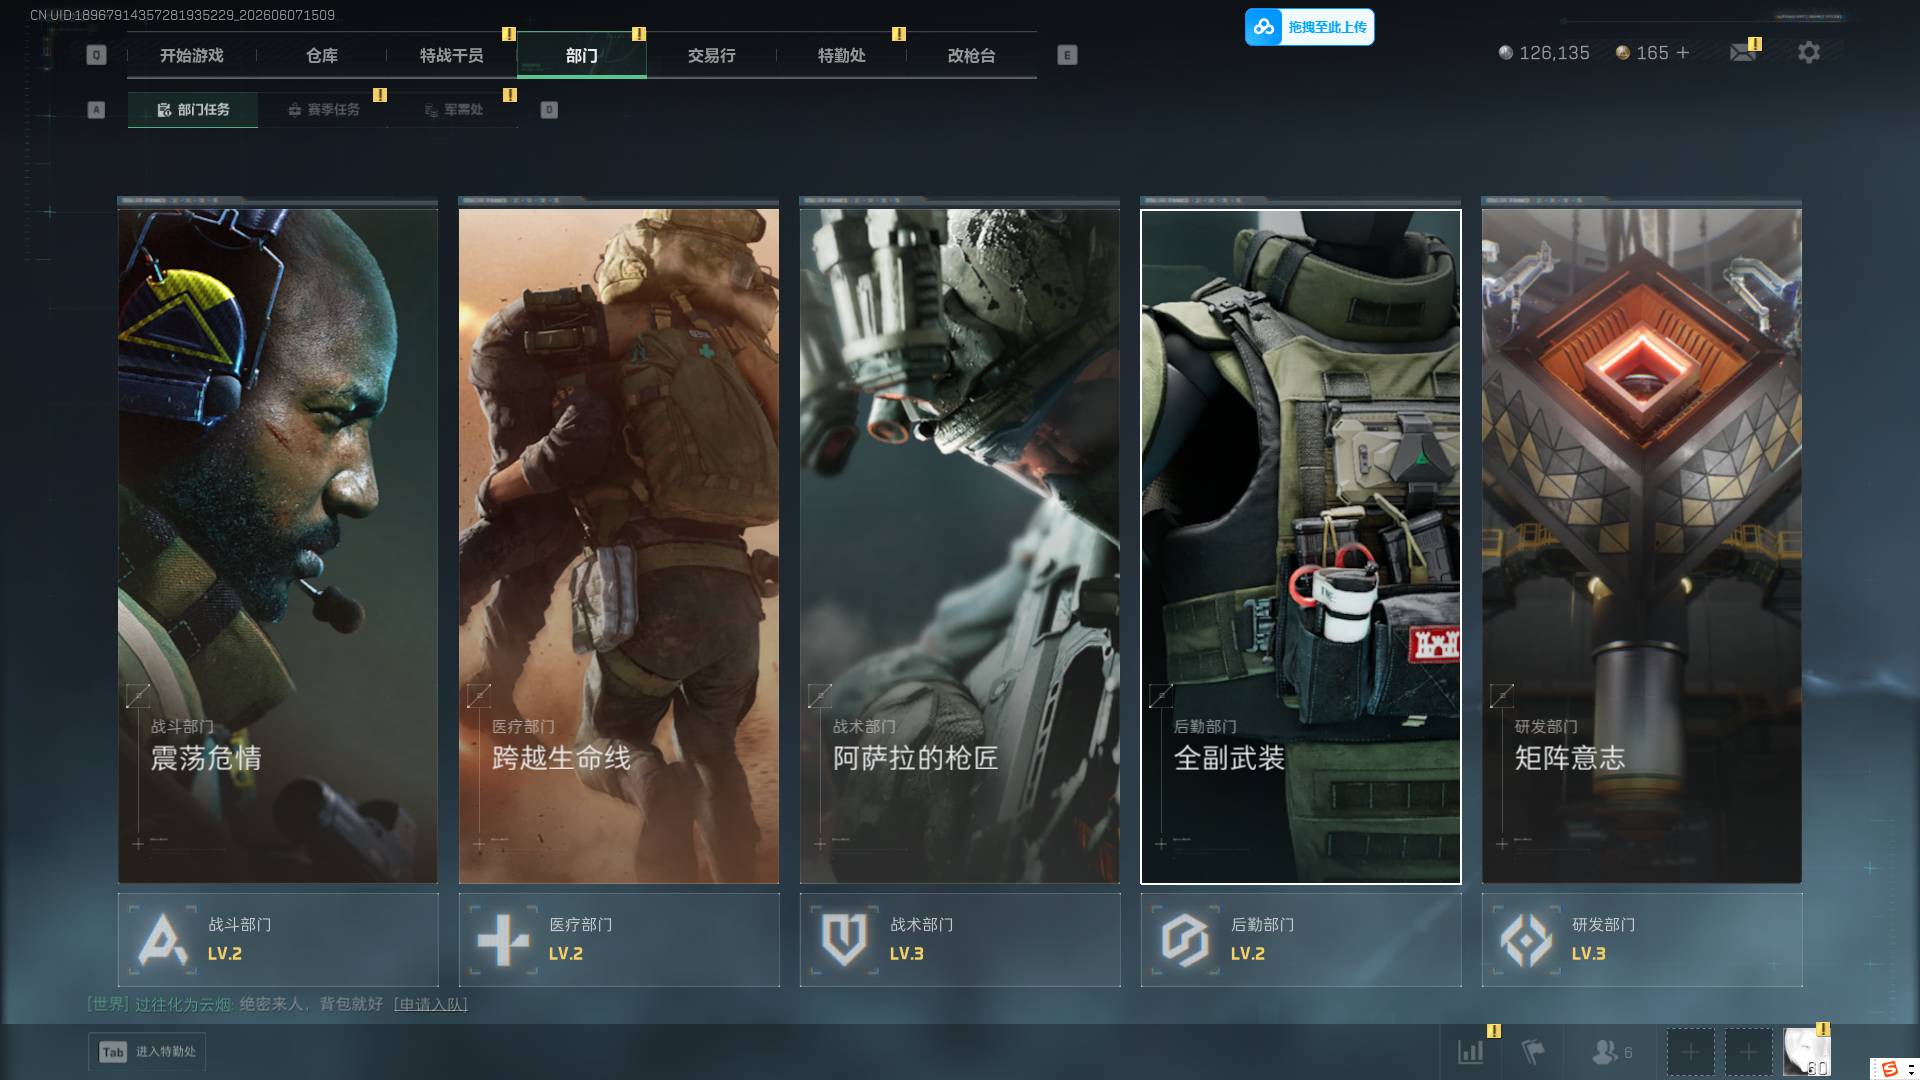Open the 矩阵意志 research department card
1920x1080 pixels.
coord(1642,546)
